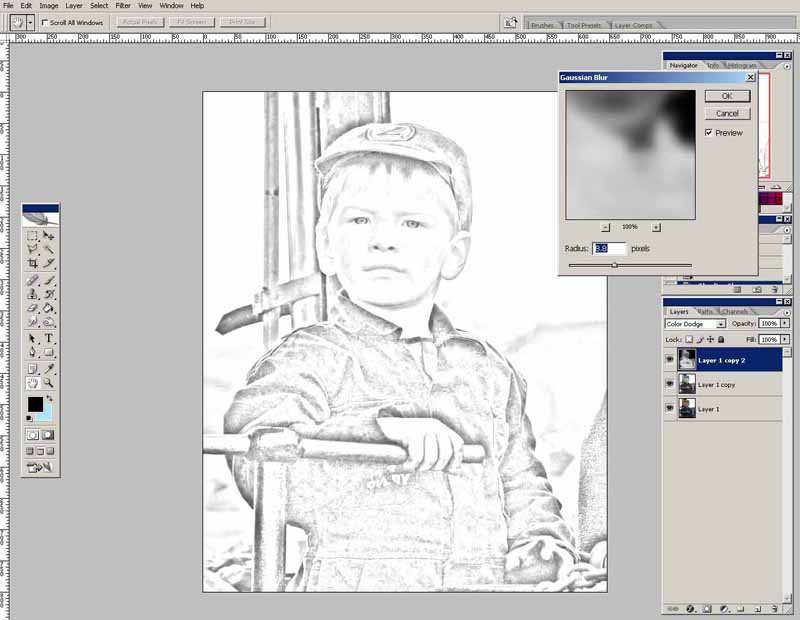The width and height of the screenshot is (800, 620).
Task: Toggle lock transparent pixels
Action: click(x=689, y=339)
